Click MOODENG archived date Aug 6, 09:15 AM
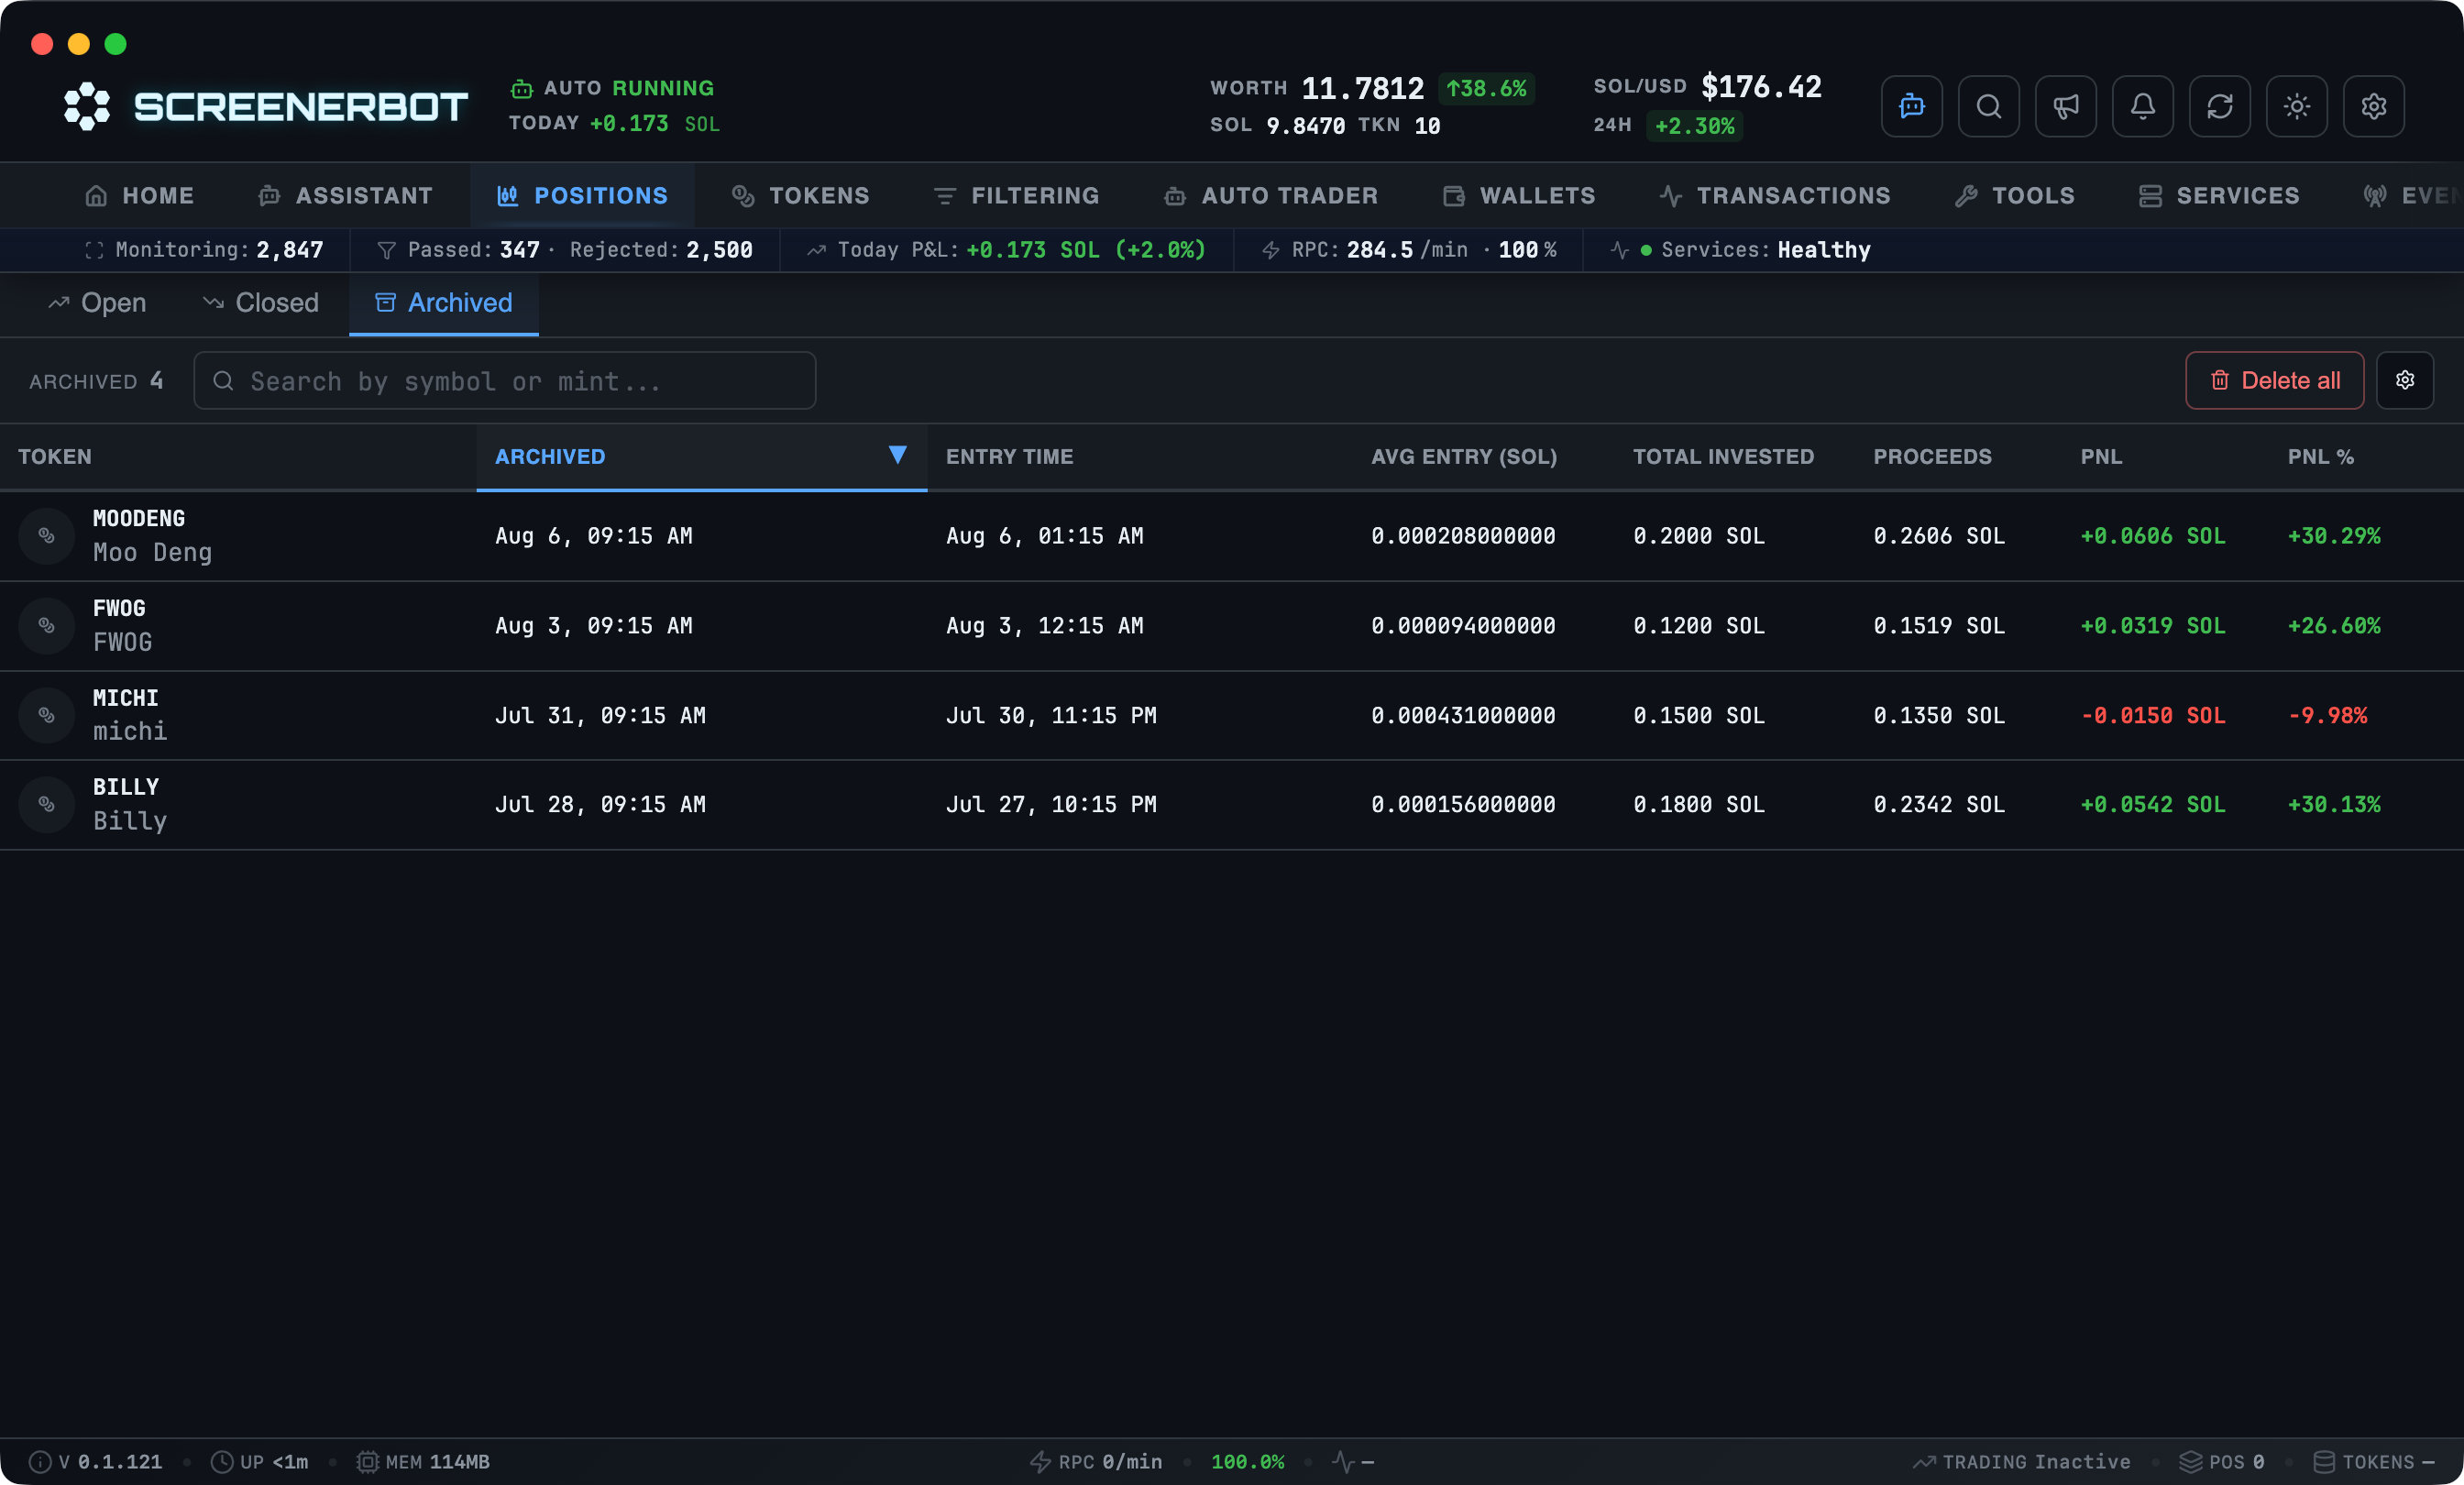 pos(594,536)
